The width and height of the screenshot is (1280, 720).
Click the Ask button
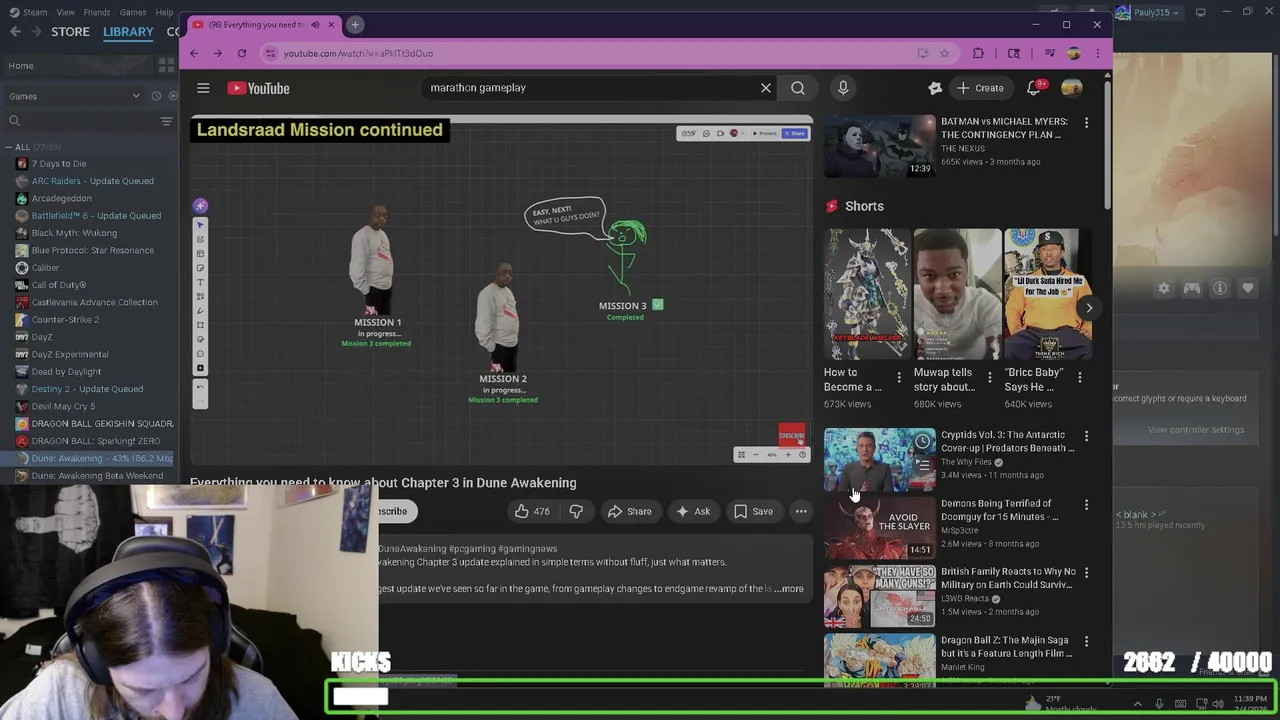pyautogui.click(x=693, y=511)
